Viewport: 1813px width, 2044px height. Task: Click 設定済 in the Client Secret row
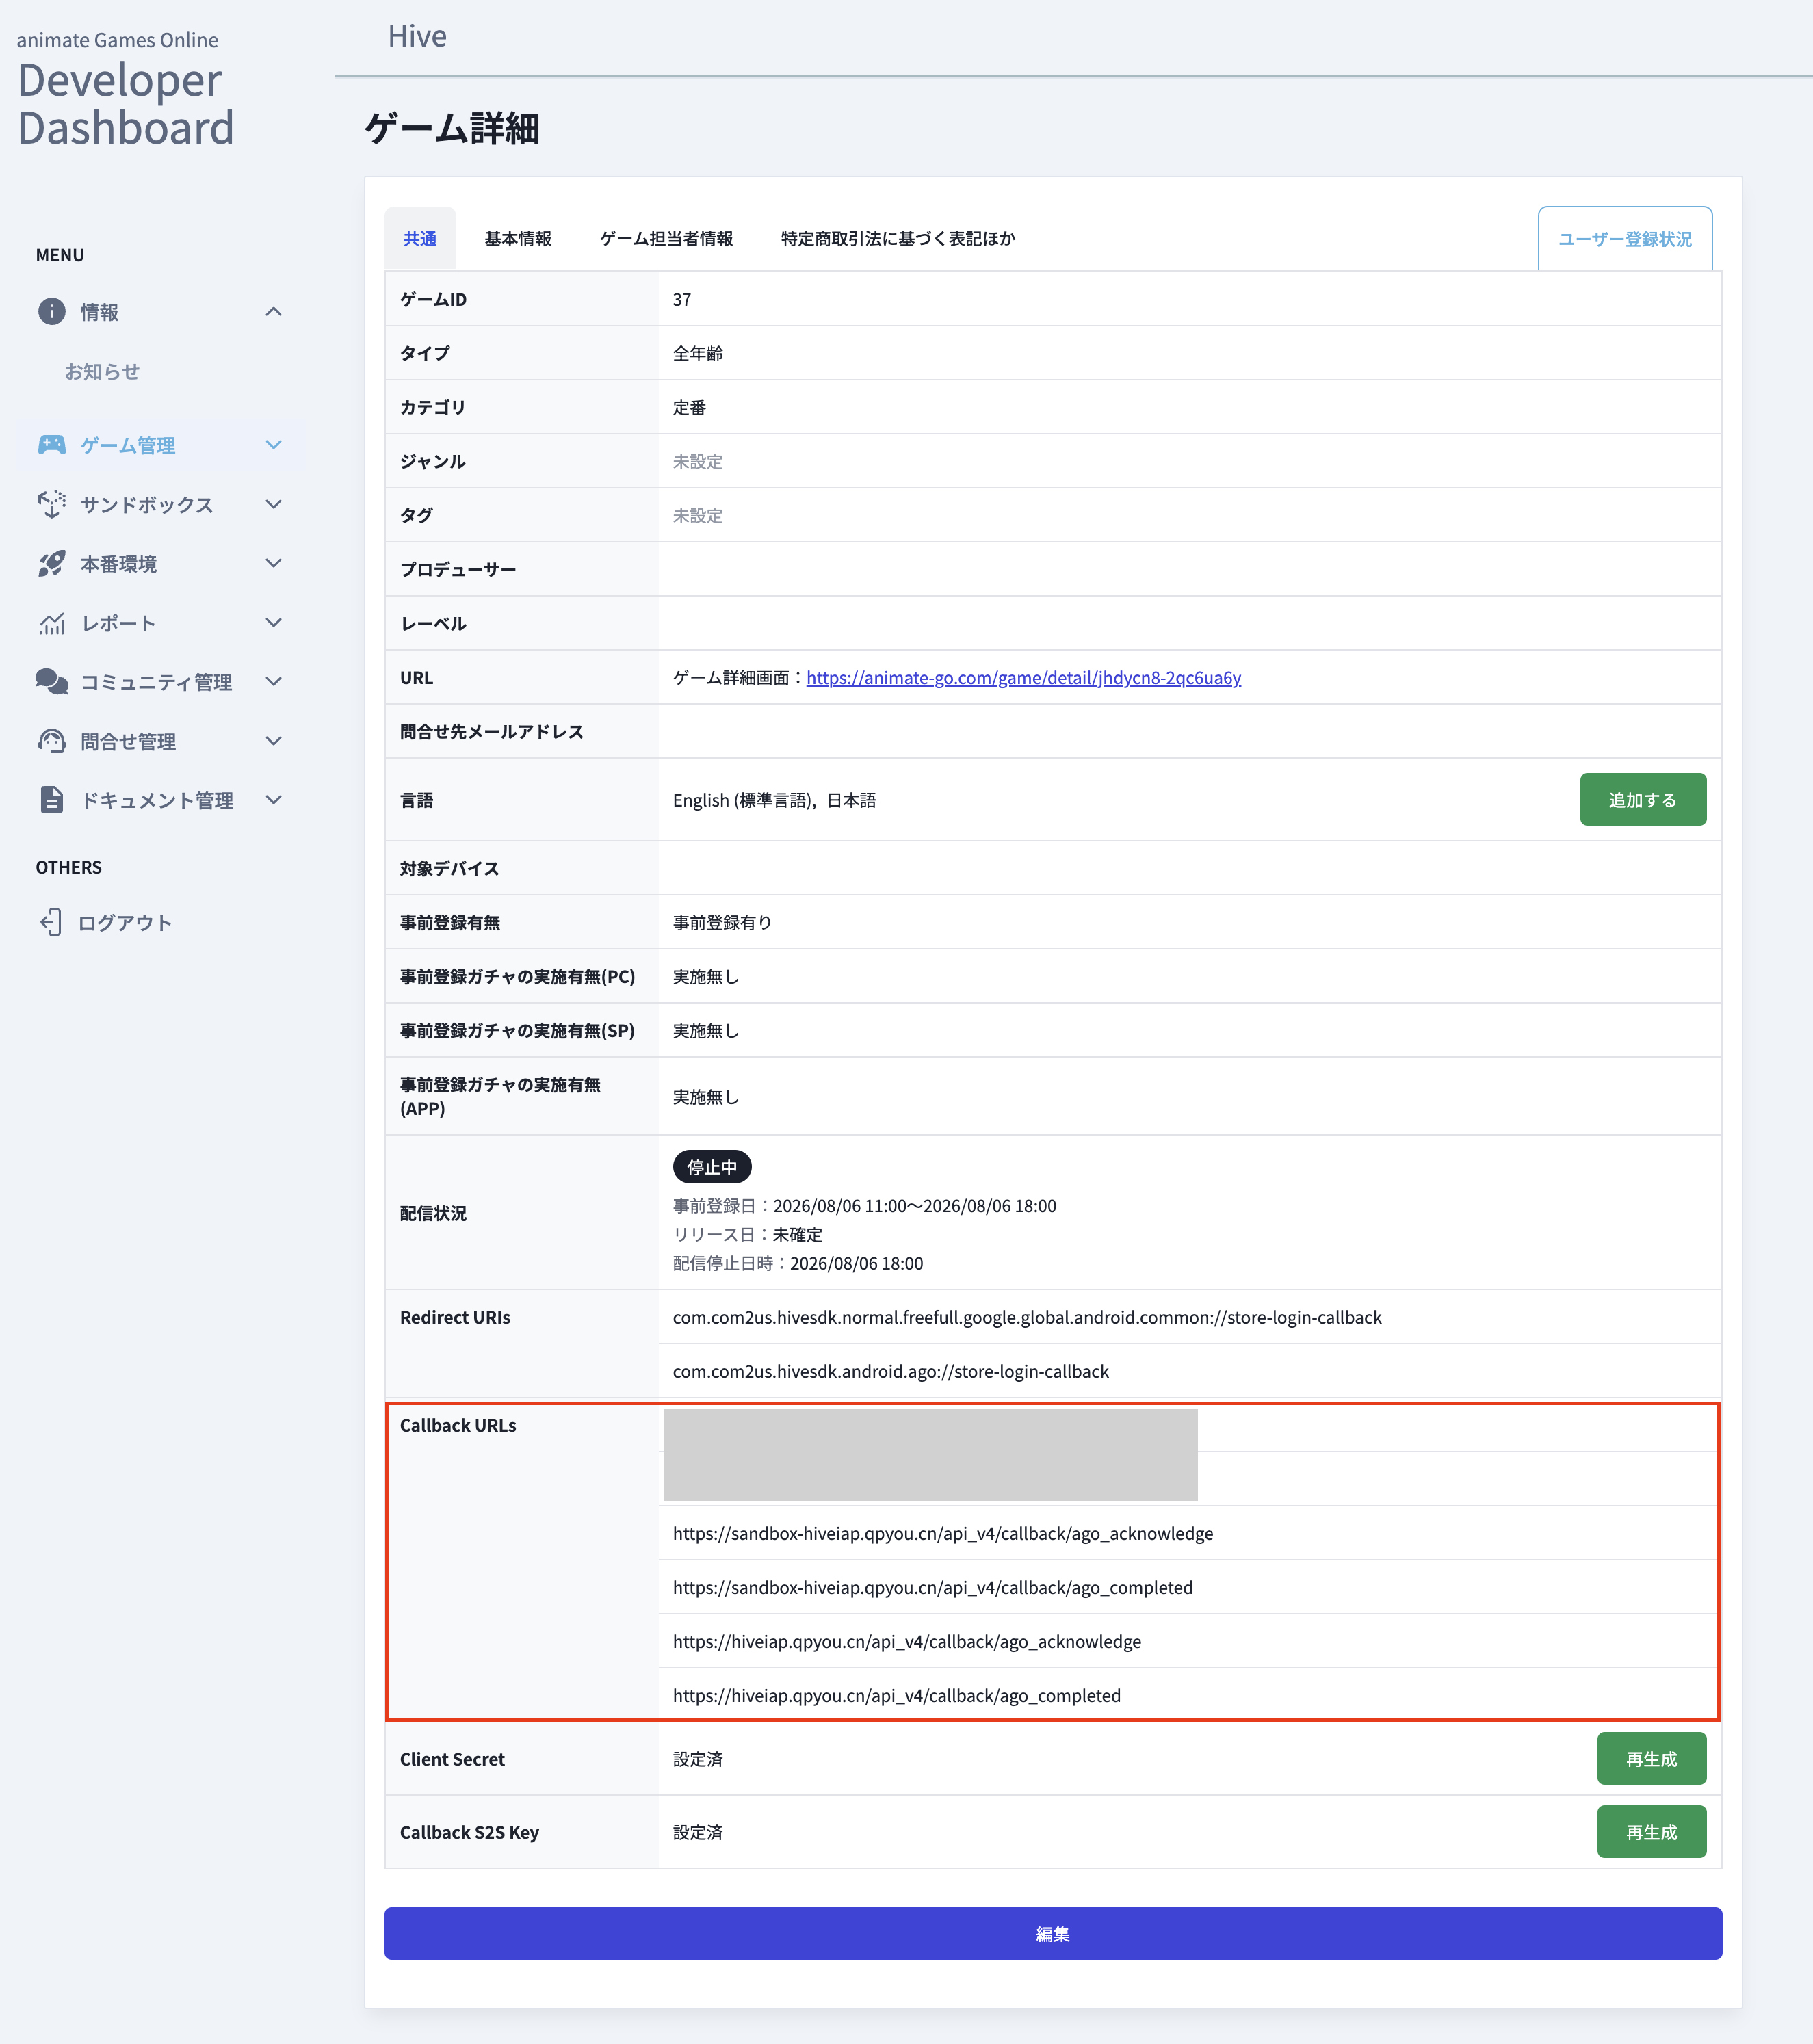click(x=698, y=1759)
